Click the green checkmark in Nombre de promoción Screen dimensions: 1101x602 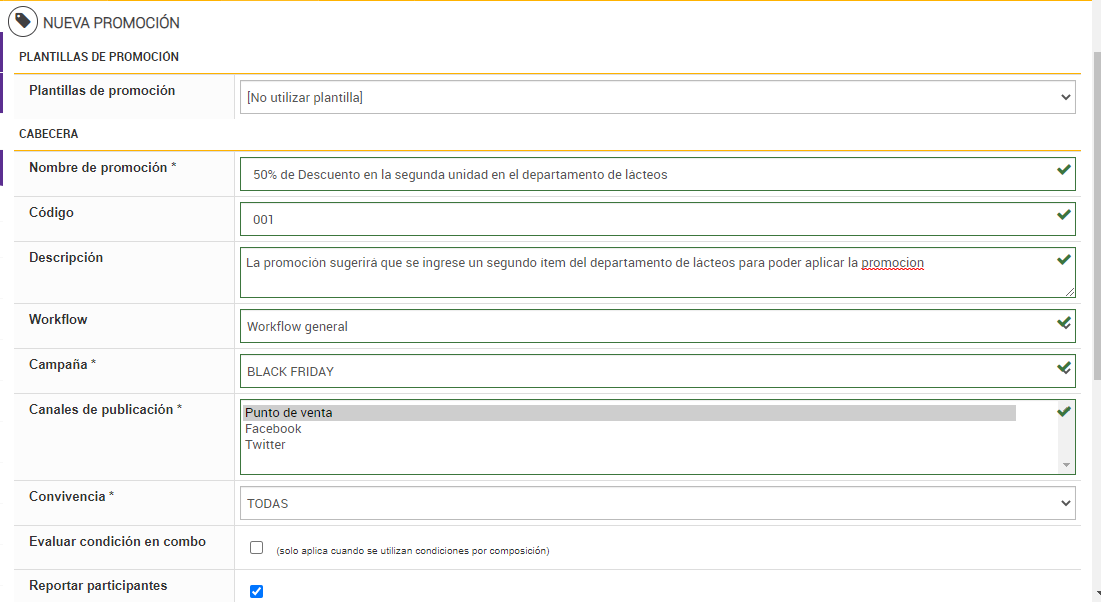[1064, 170]
